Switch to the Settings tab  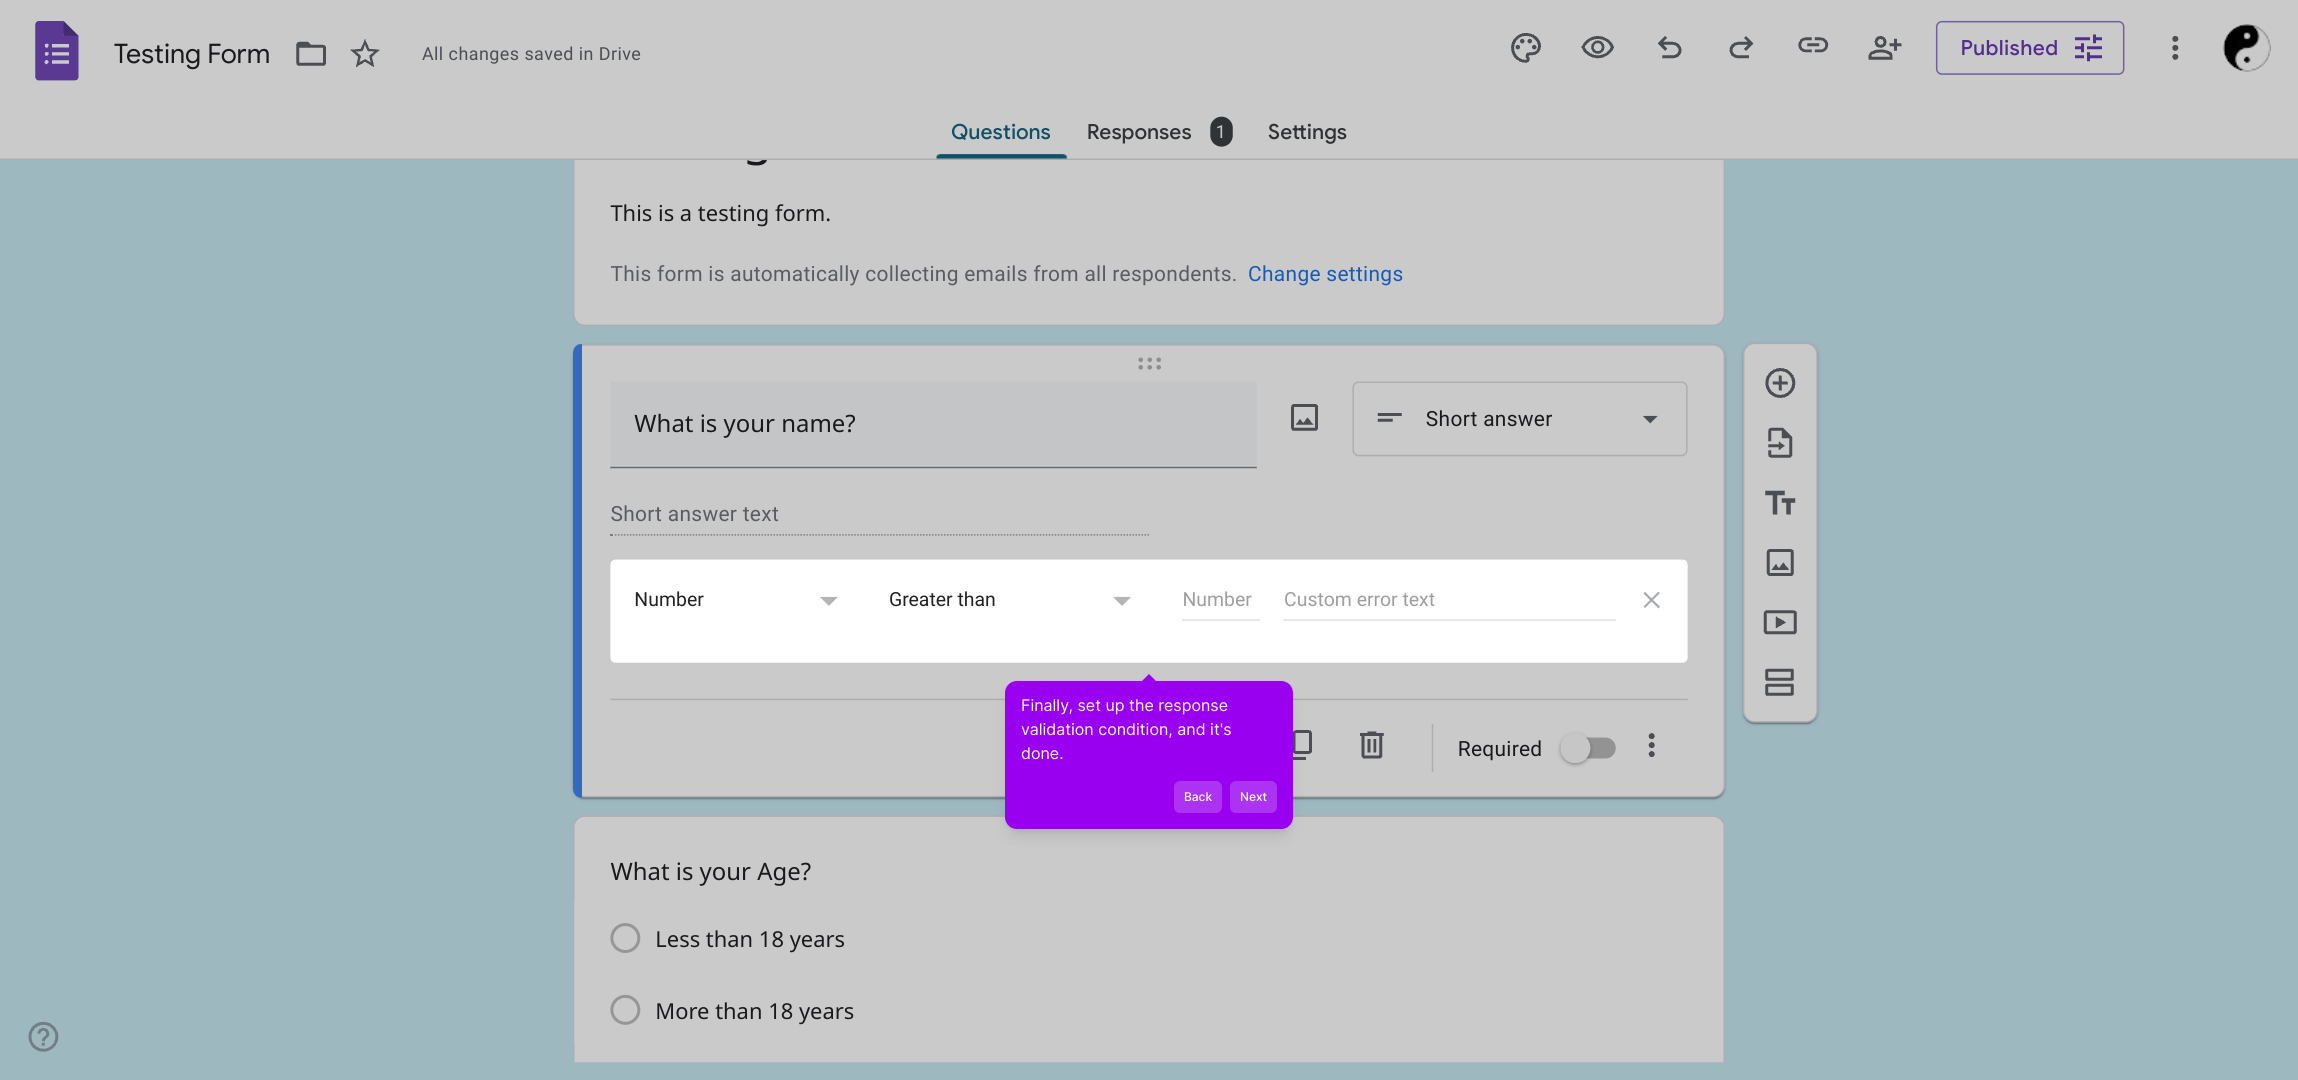(1306, 132)
